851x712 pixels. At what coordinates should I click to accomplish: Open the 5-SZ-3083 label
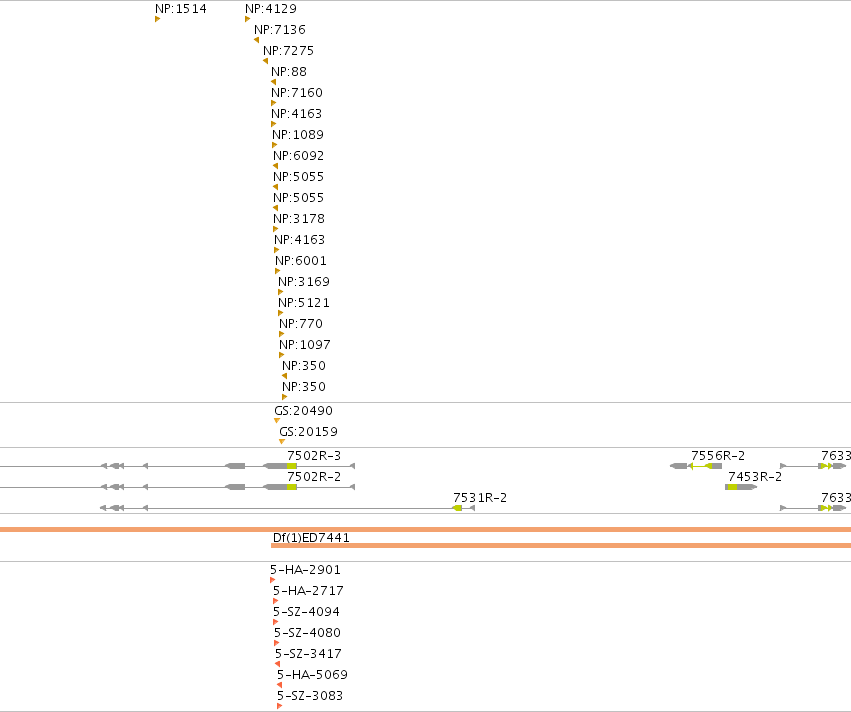pyautogui.click(x=310, y=696)
